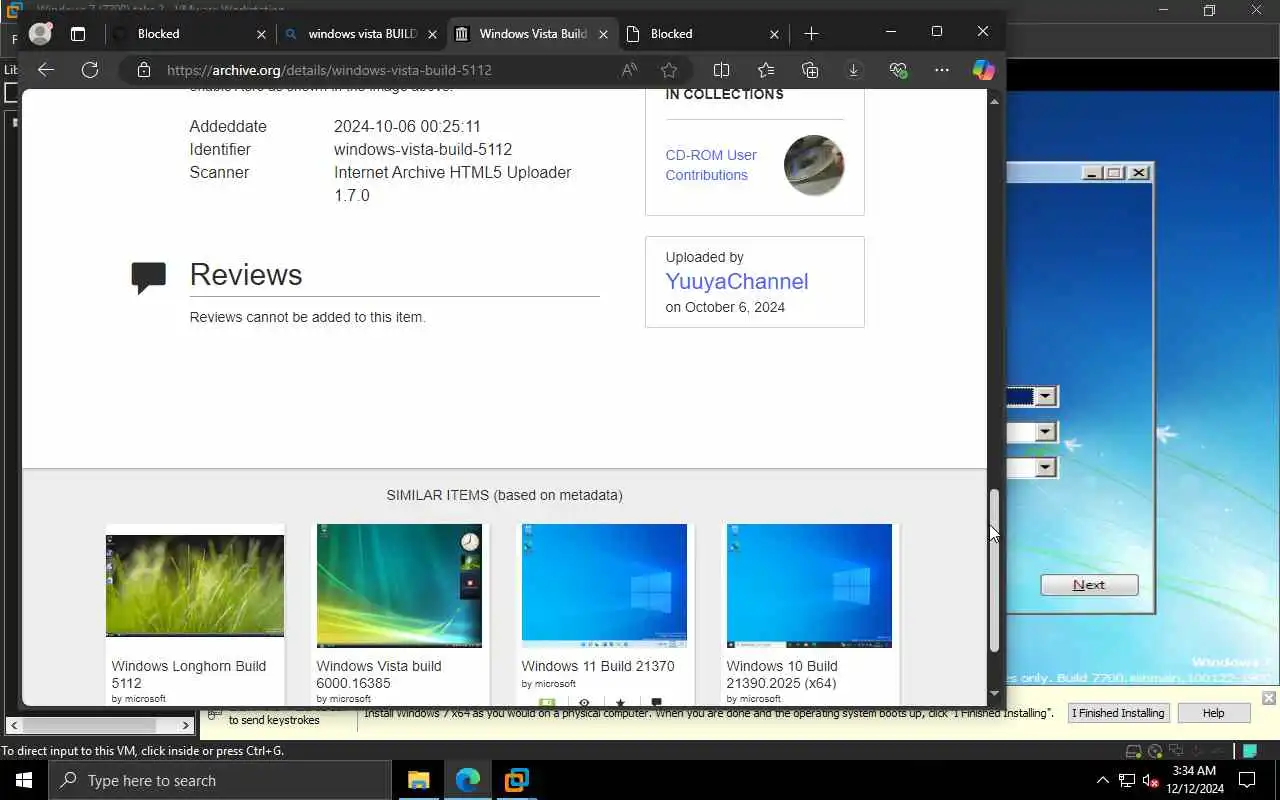View site information lock icon
Screen dimensions: 1280x800
pos(144,70)
